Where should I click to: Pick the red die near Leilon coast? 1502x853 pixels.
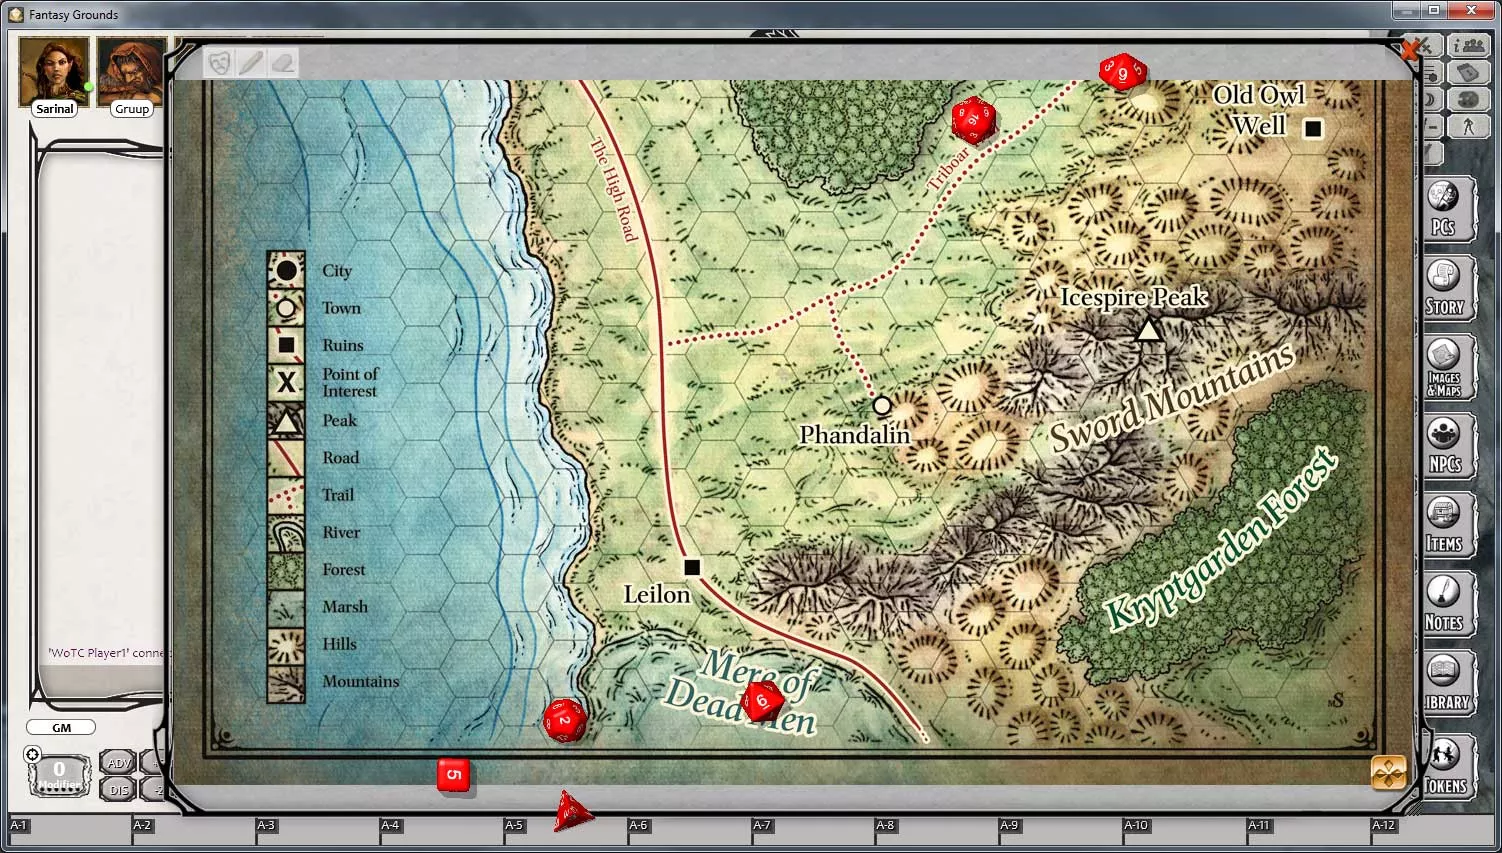pos(565,721)
